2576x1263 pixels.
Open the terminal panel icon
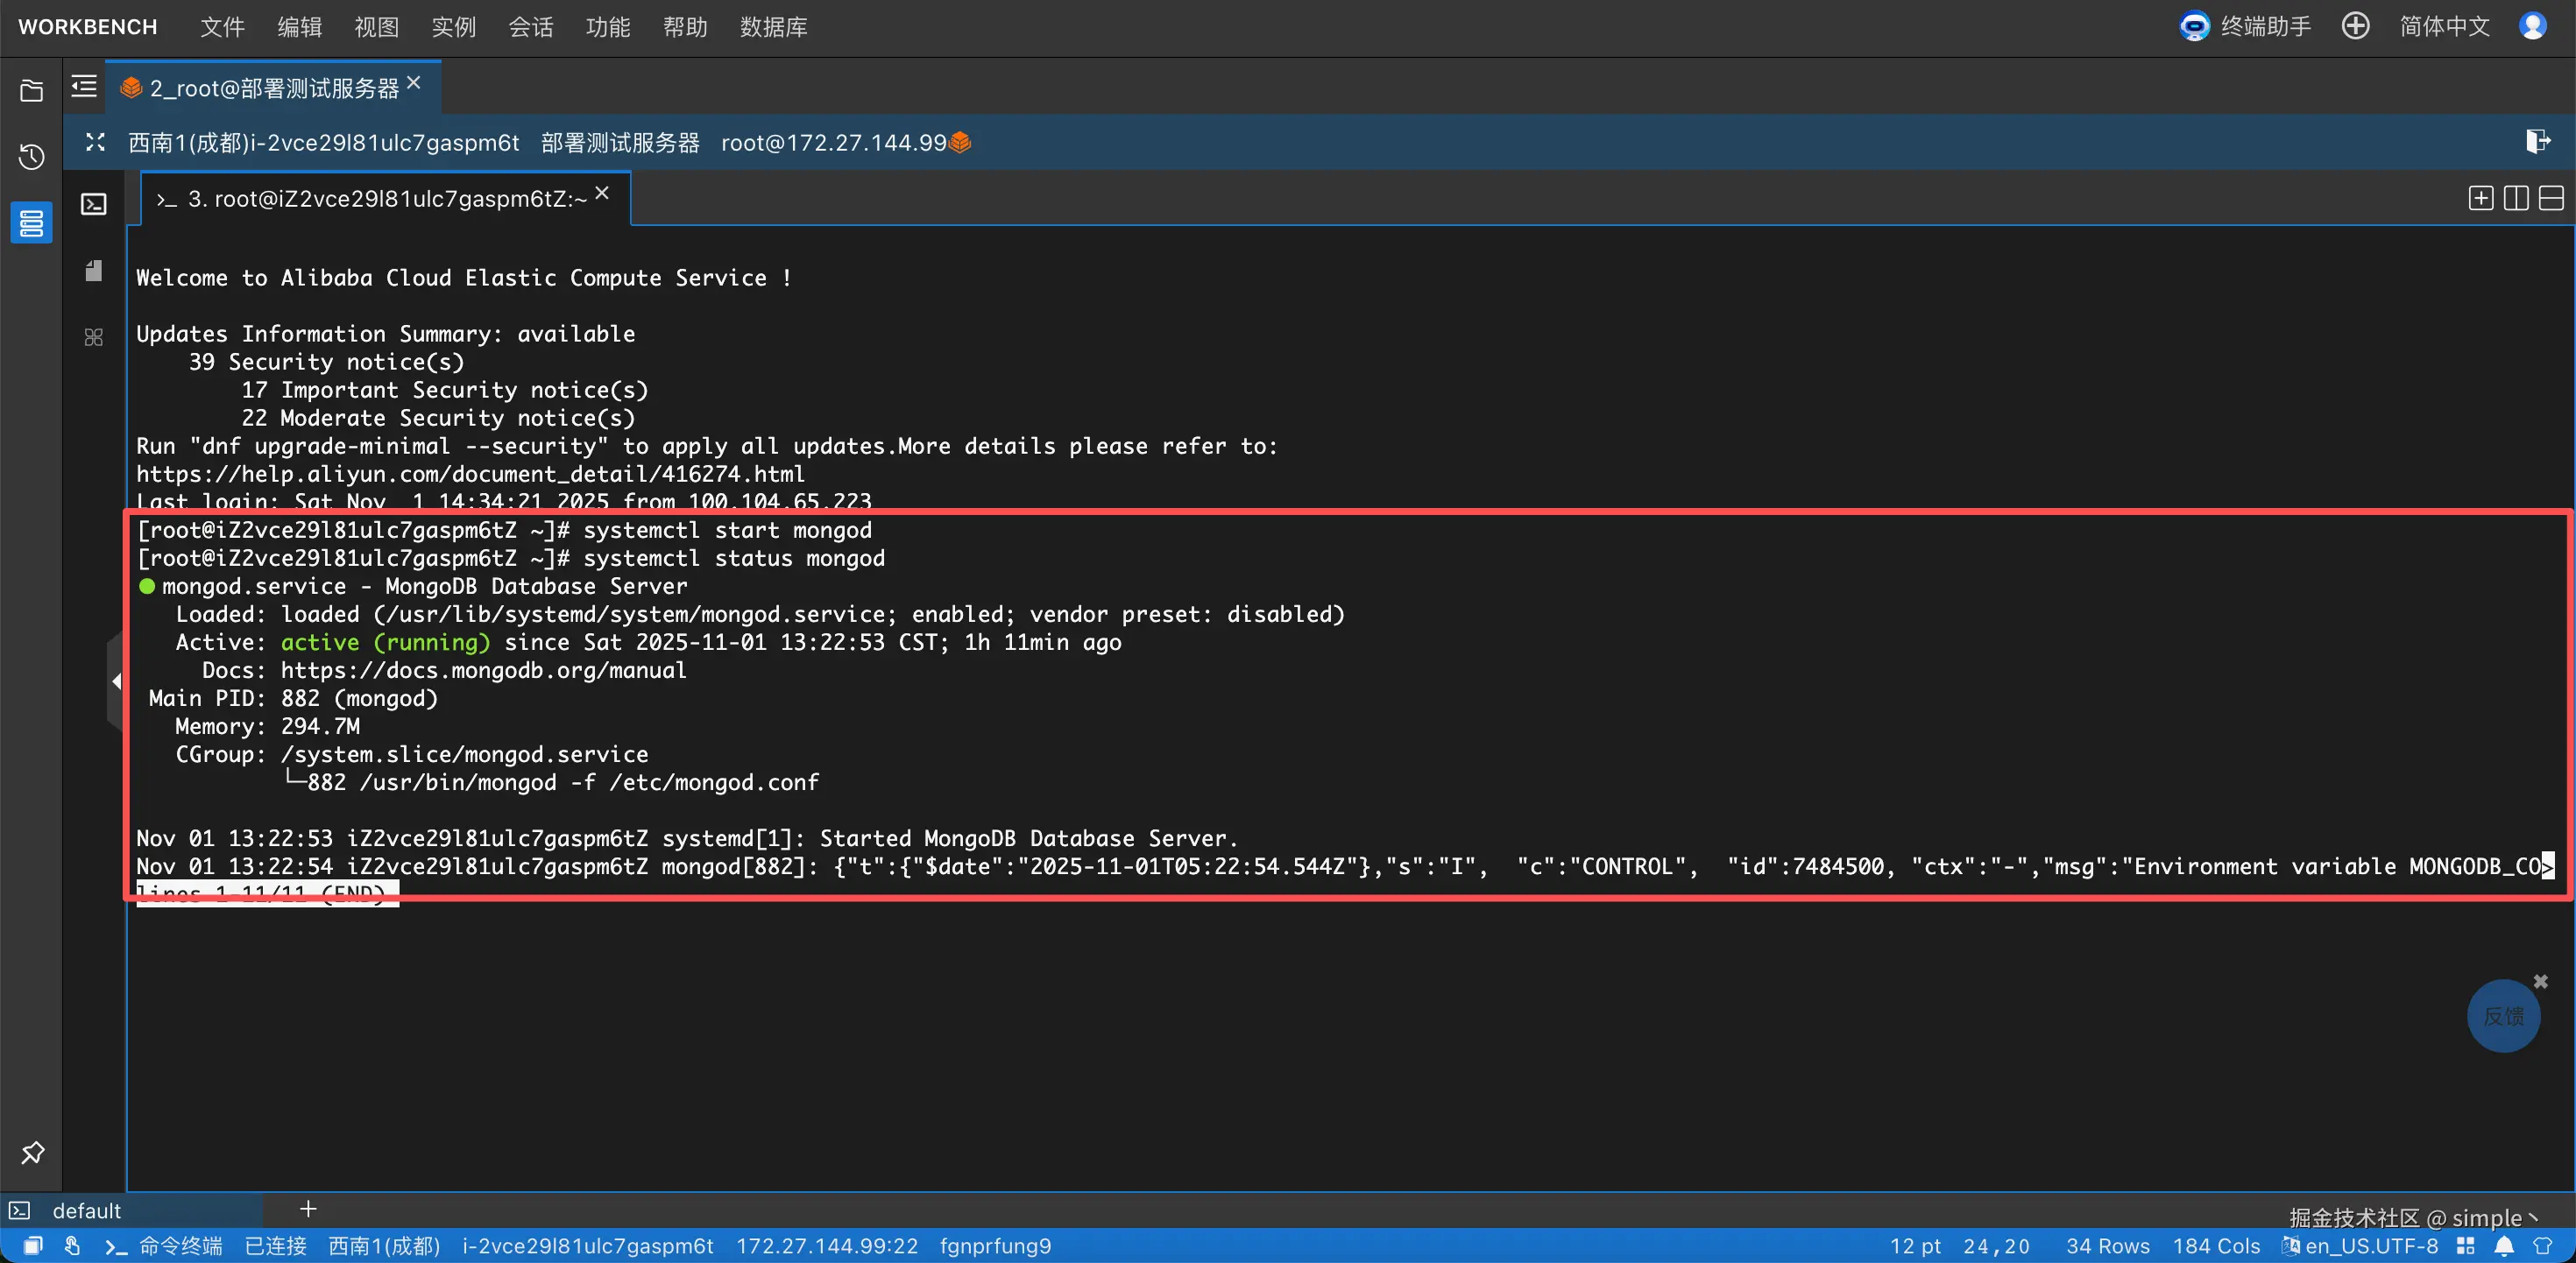click(94, 205)
